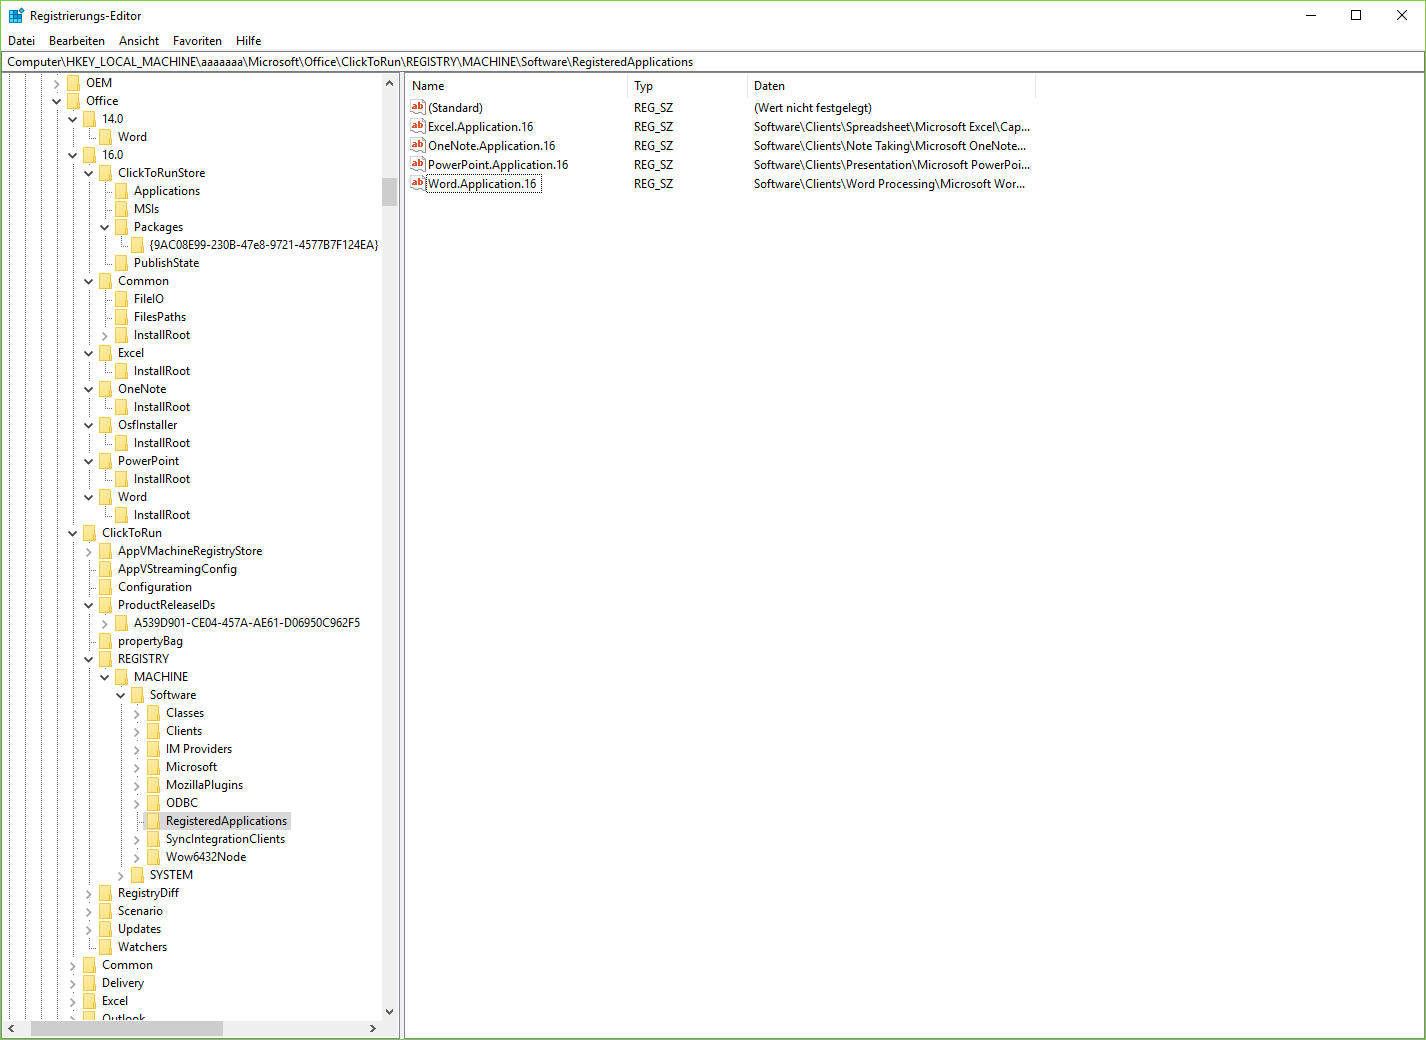Select the FilesPaths key

[160, 317]
